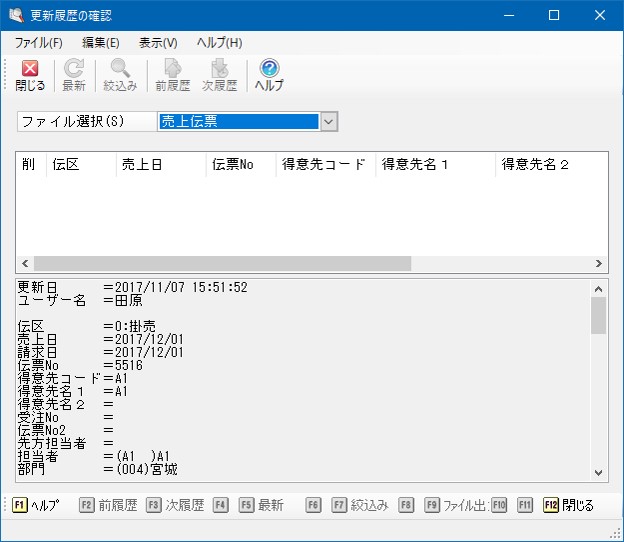Open the ファイル(F) menu
The height and width of the screenshot is (542, 624).
(39, 43)
